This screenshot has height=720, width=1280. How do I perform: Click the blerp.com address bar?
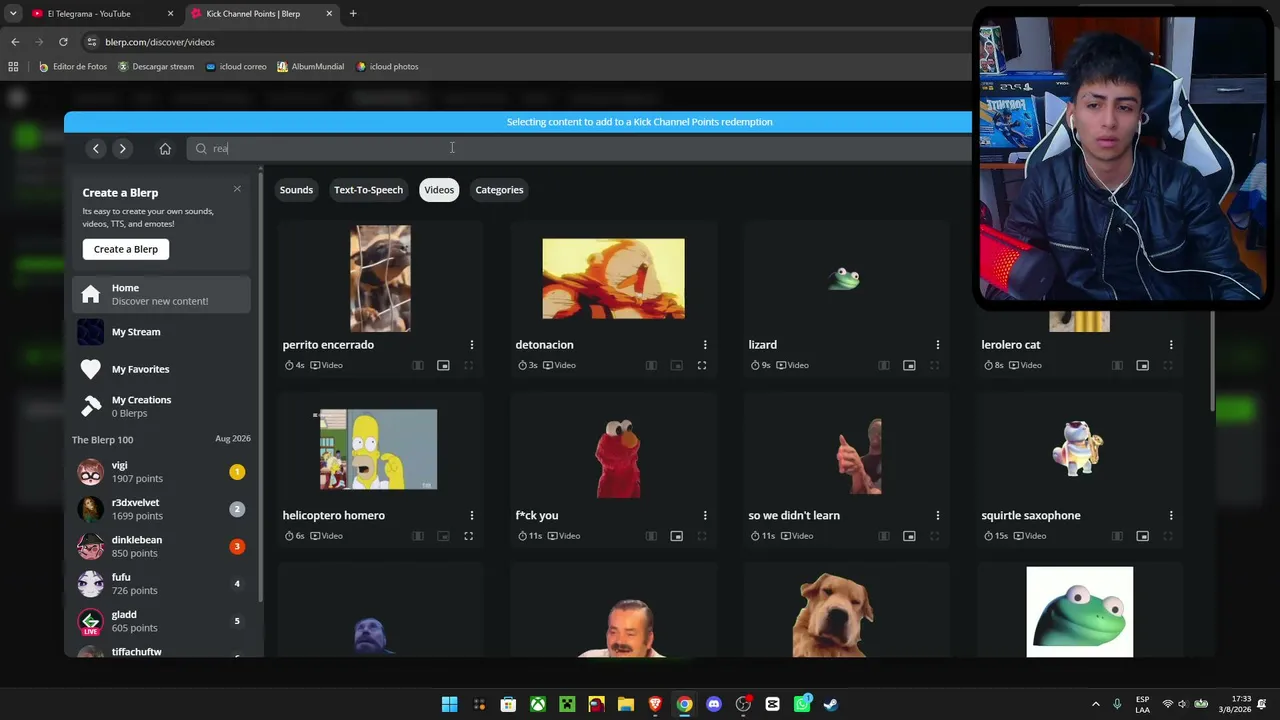525,42
